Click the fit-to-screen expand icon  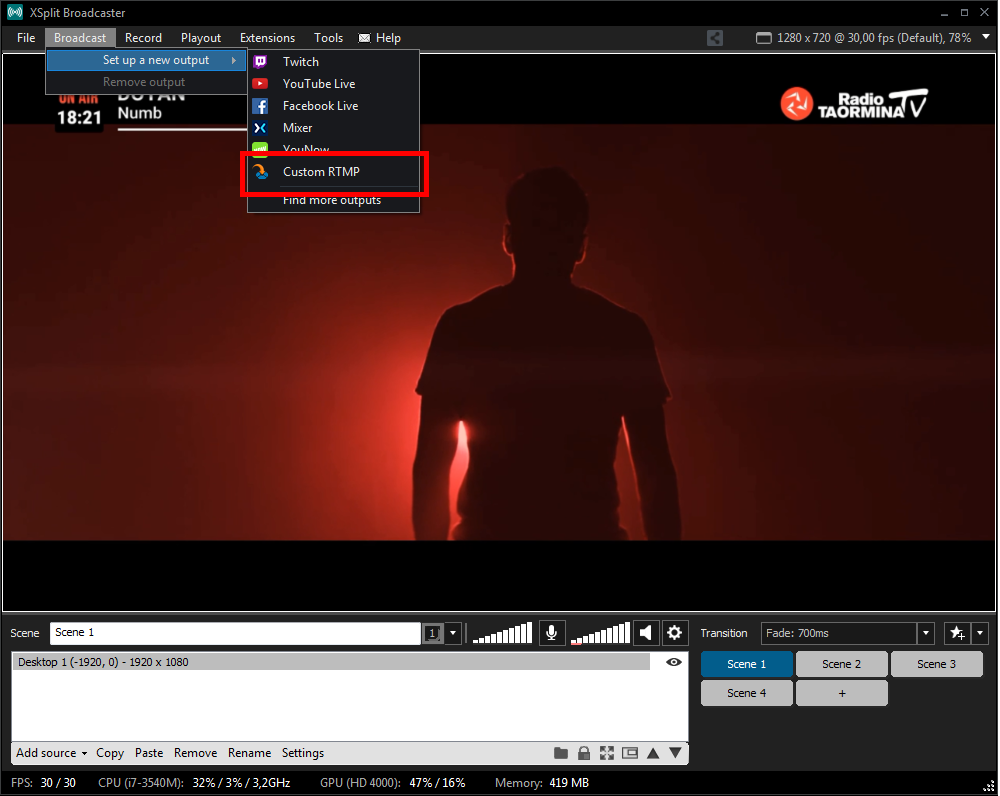(607, 753)
